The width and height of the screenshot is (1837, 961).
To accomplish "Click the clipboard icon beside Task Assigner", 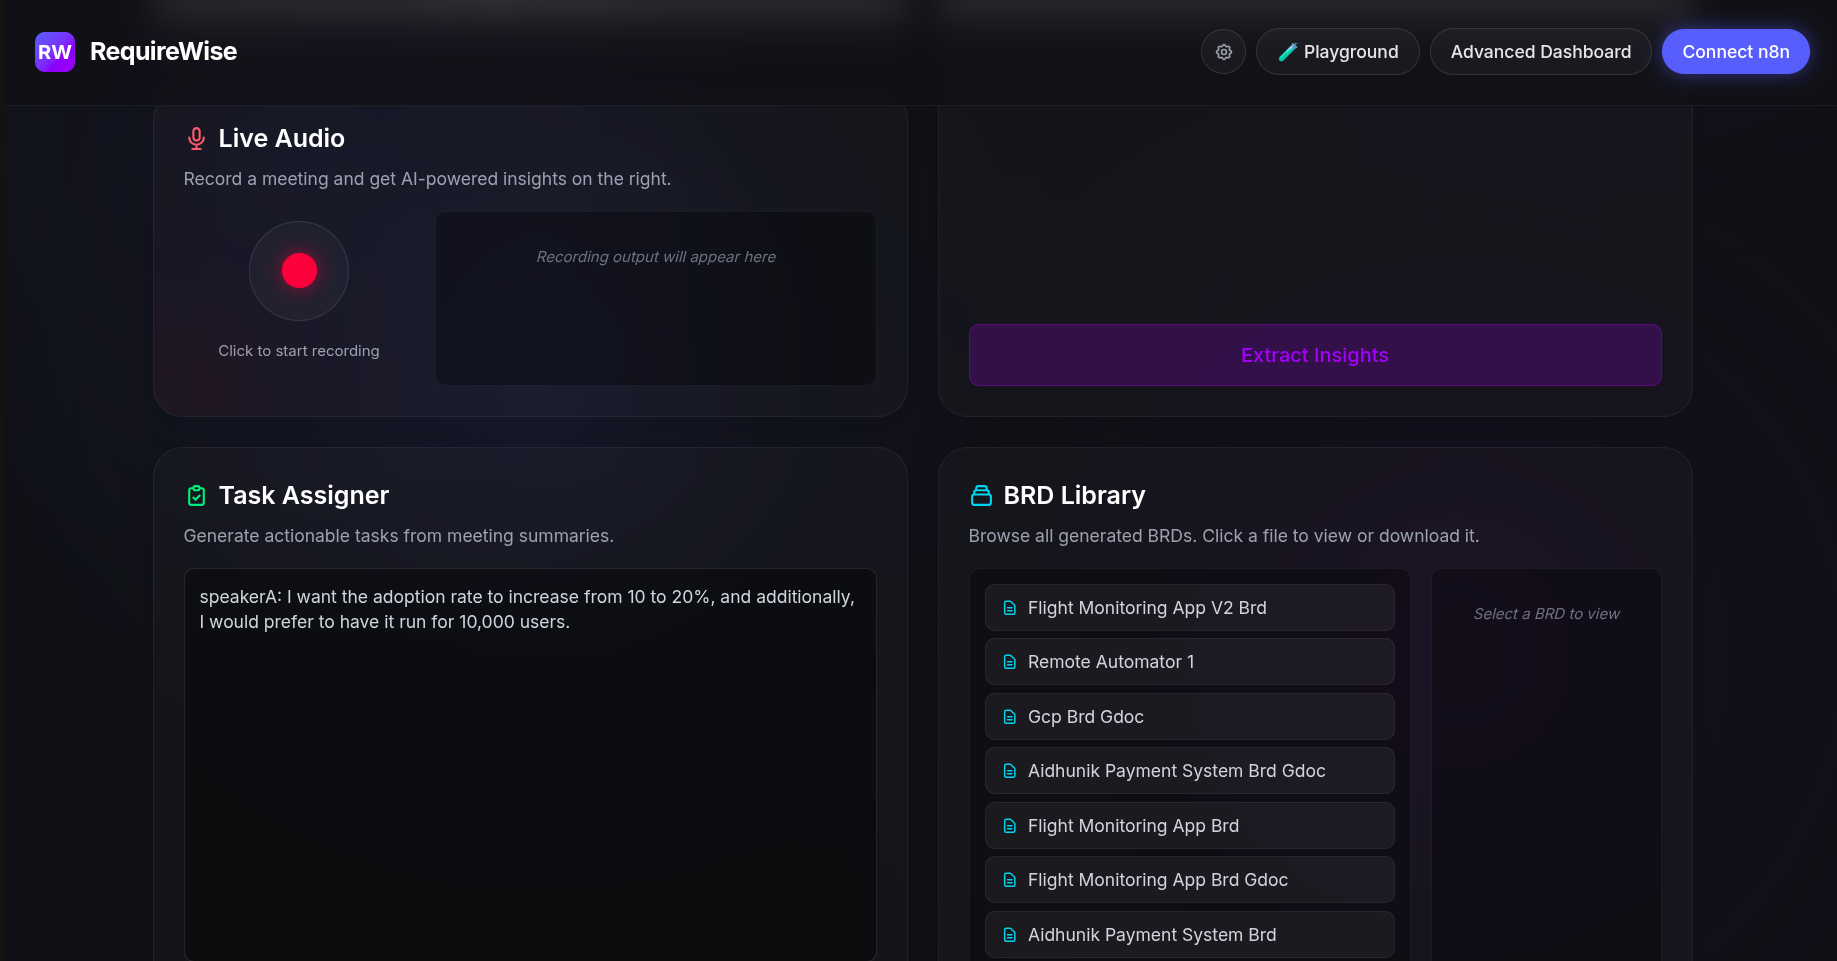I will coord(196,496).
